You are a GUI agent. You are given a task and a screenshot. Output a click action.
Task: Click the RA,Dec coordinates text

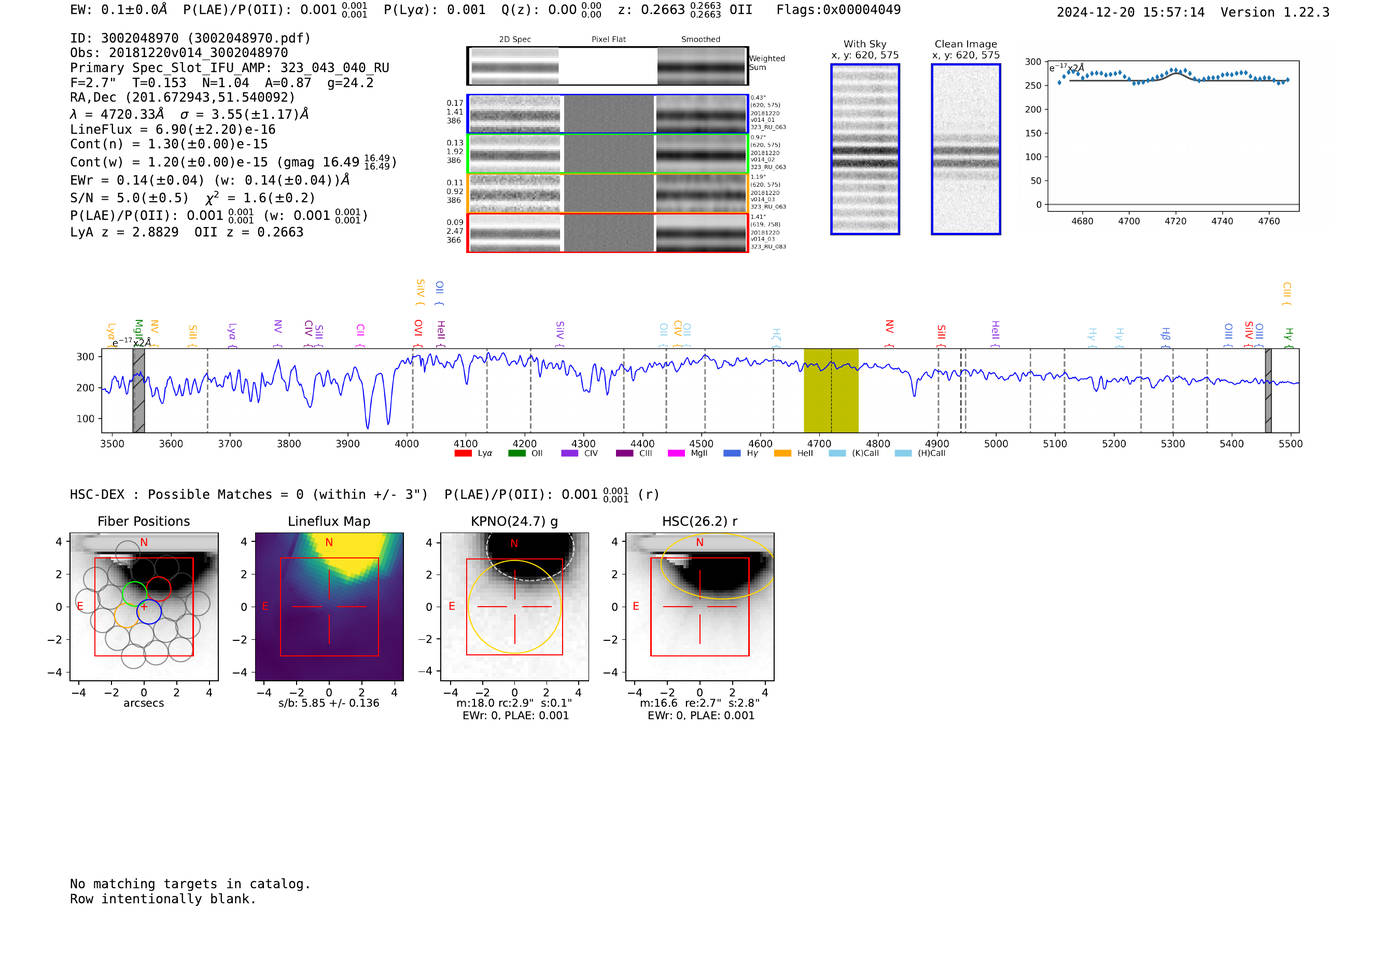coord(183,97)
